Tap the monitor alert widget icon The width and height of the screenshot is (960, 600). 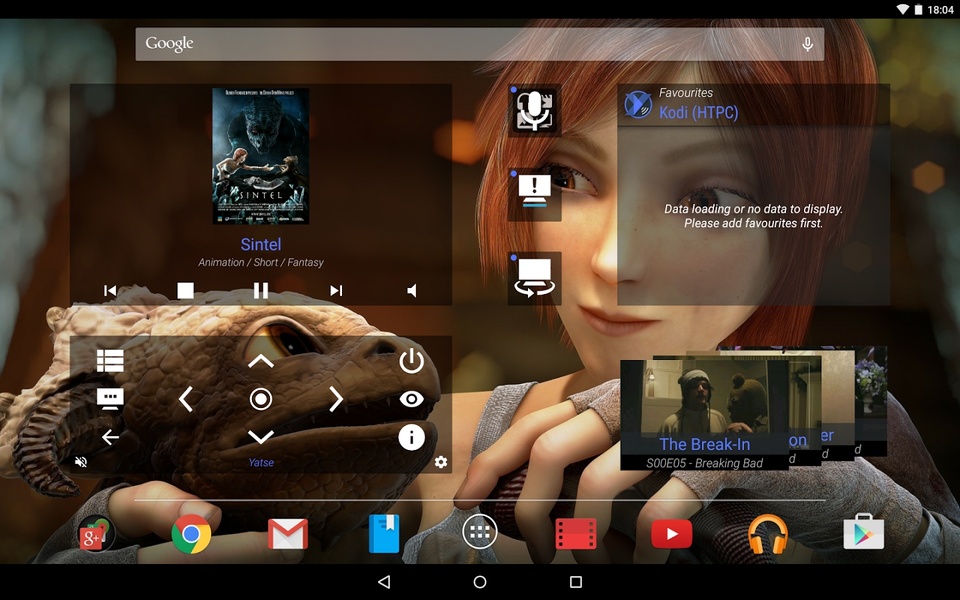pyautogui.click(x=534, y=194)
